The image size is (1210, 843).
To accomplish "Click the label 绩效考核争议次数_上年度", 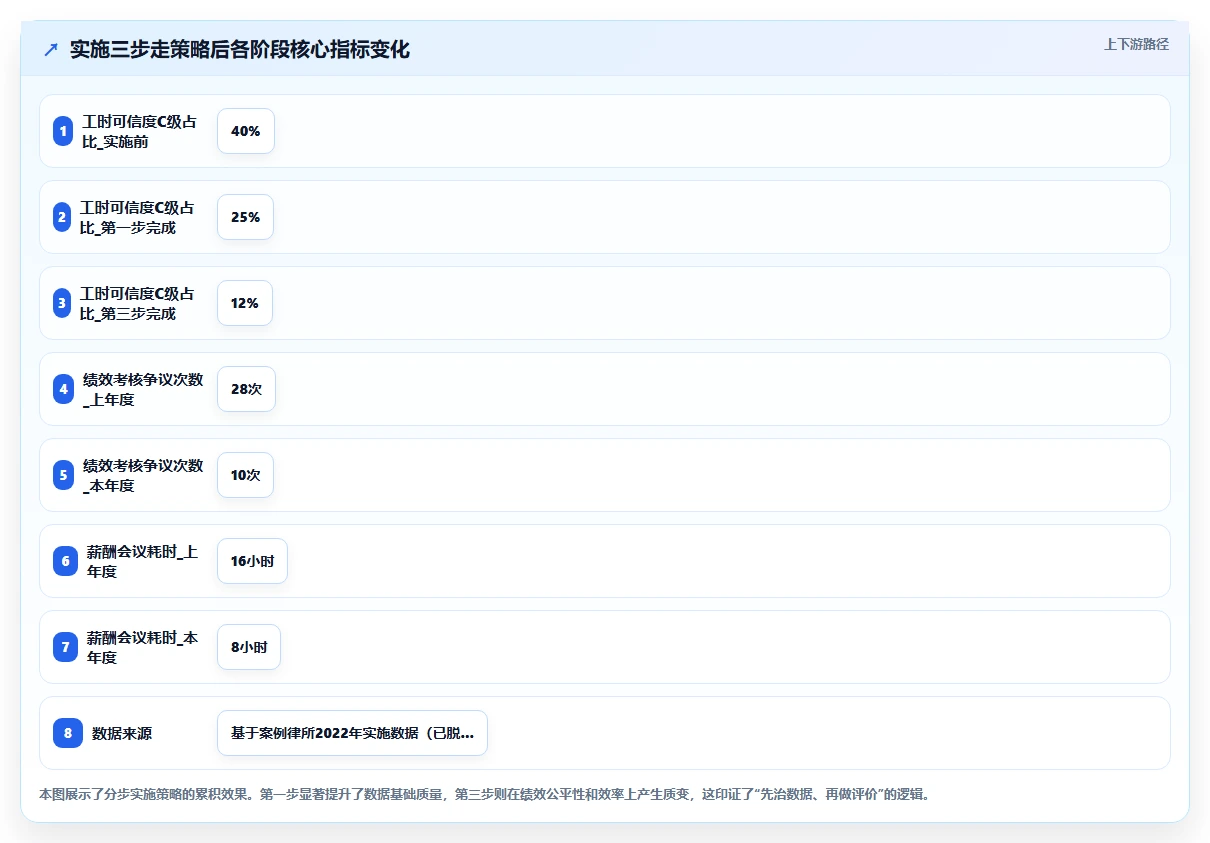I will coord(143,389).
